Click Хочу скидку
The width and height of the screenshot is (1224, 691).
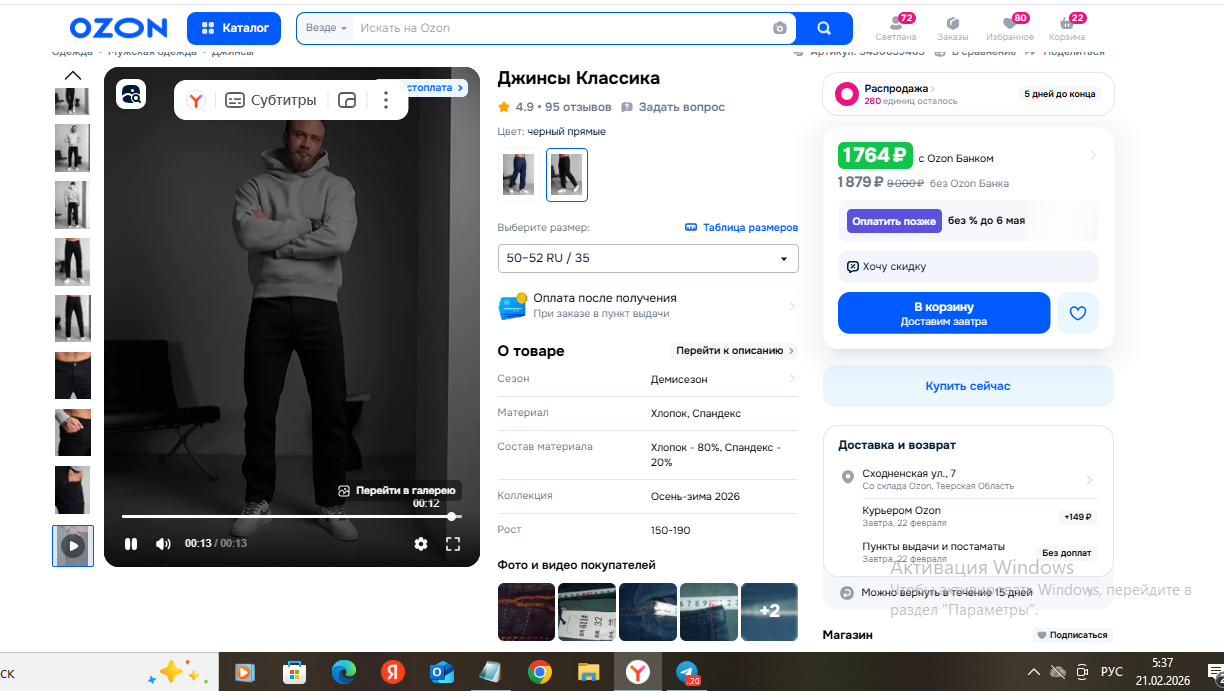pos(967,267)
